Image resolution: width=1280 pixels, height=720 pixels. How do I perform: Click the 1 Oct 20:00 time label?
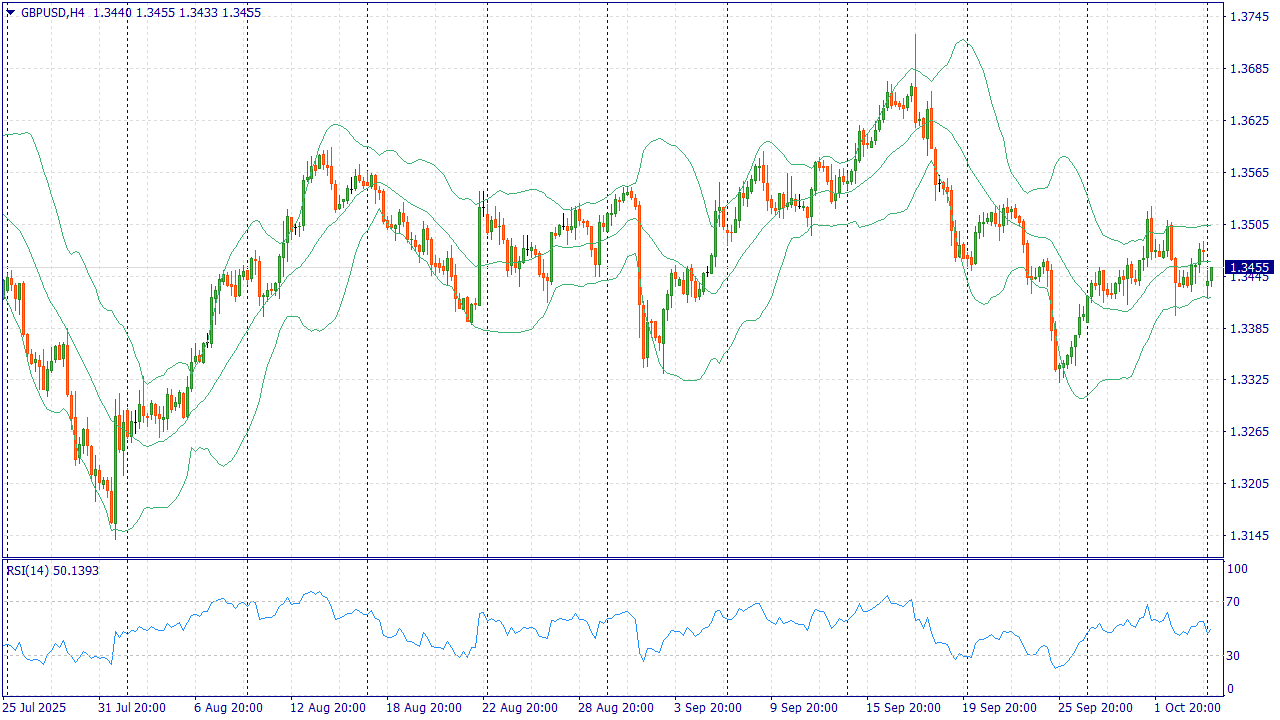pos(1189,708)
